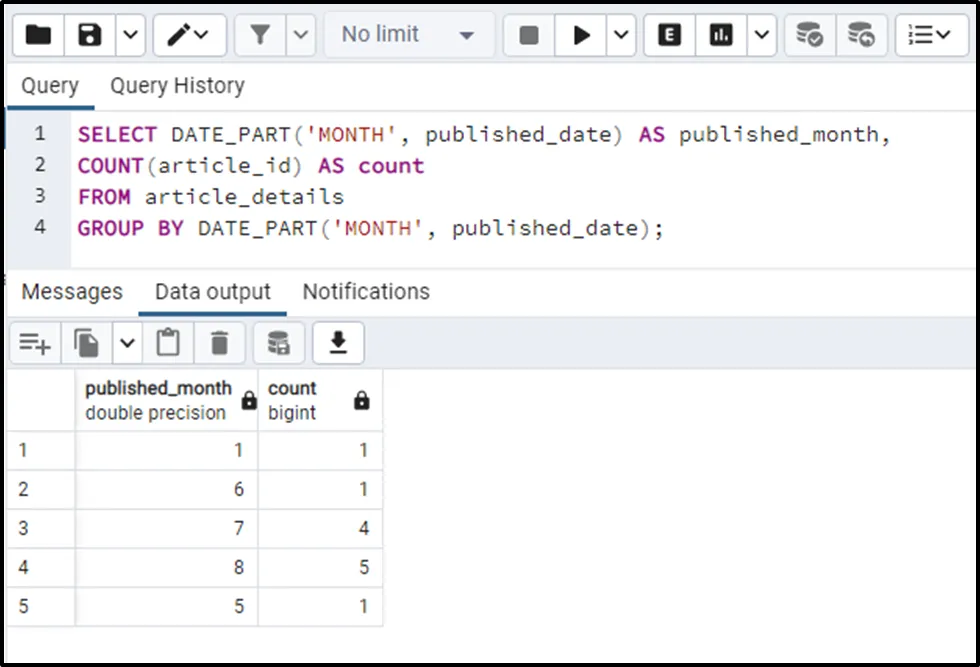
Task: Switch to the Query History tab
Action: pos(177,86)
